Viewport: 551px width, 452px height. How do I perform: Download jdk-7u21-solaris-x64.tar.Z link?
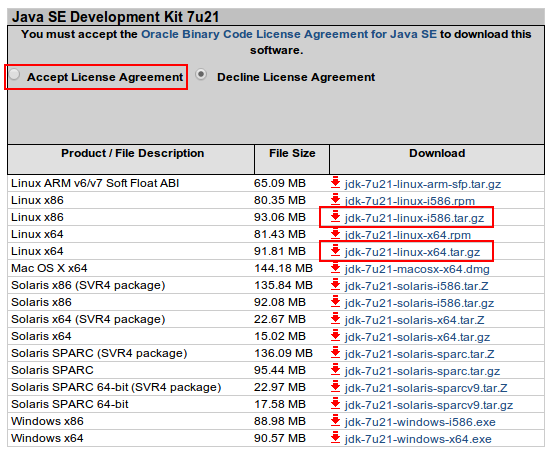click(414, 320)
